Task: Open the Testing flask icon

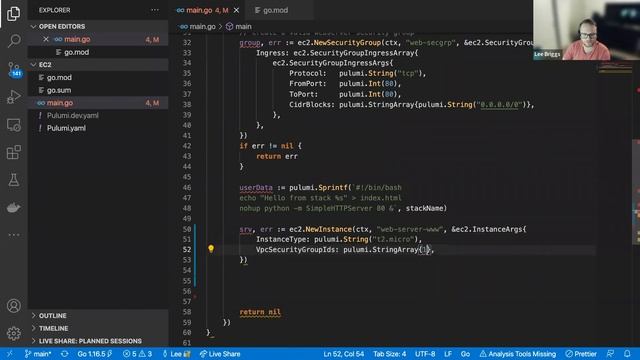Action: coord(13,180)
